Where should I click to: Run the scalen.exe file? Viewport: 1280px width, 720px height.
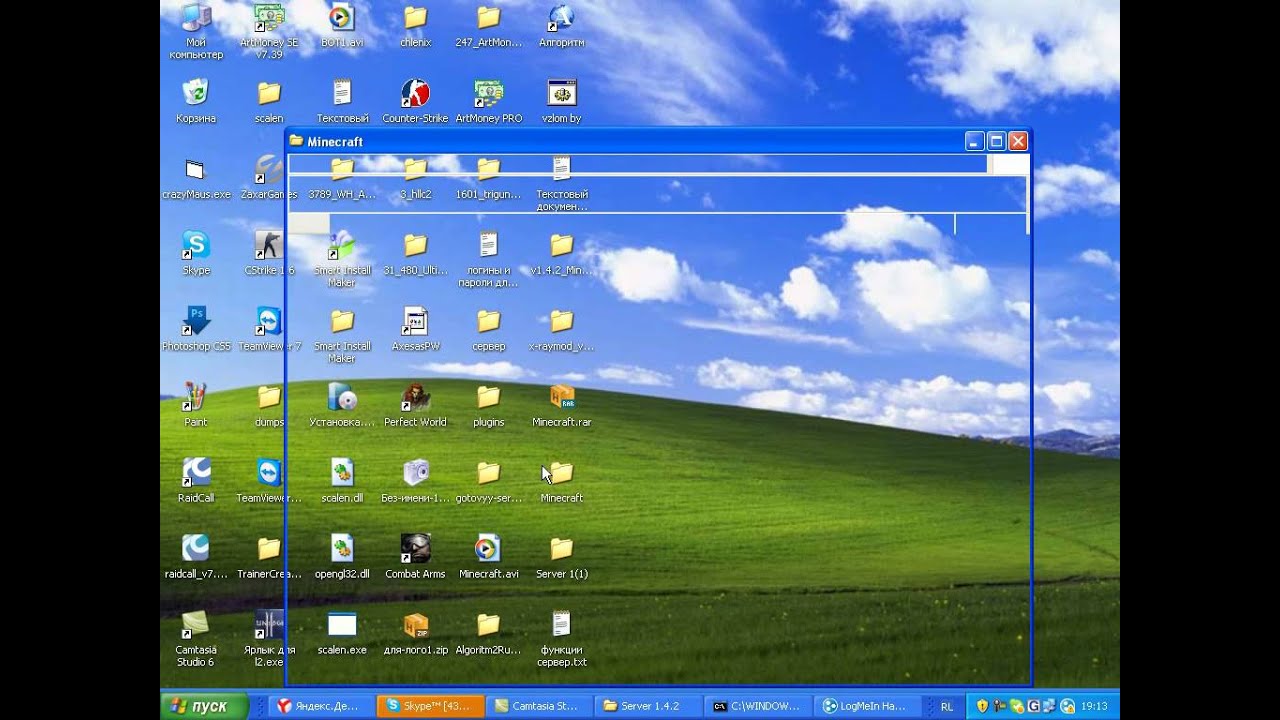(x=342, y=633)
